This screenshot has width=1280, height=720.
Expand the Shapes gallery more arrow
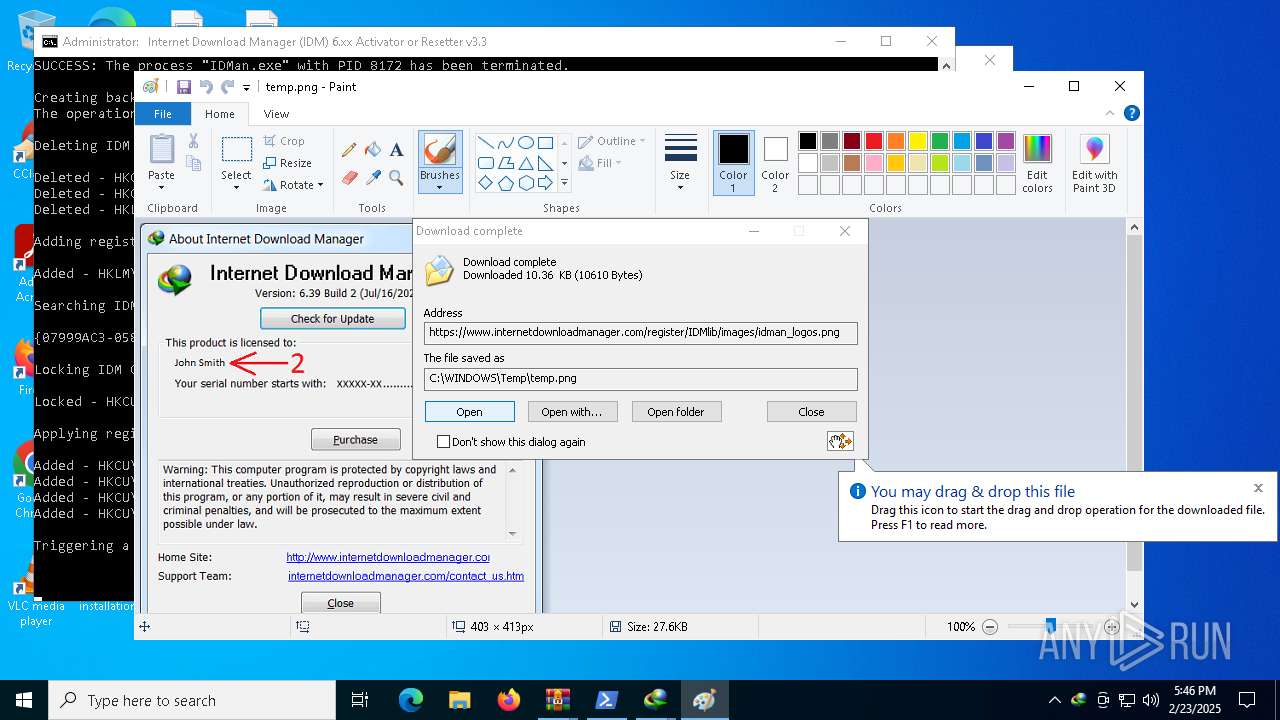(x=564, y=183)
